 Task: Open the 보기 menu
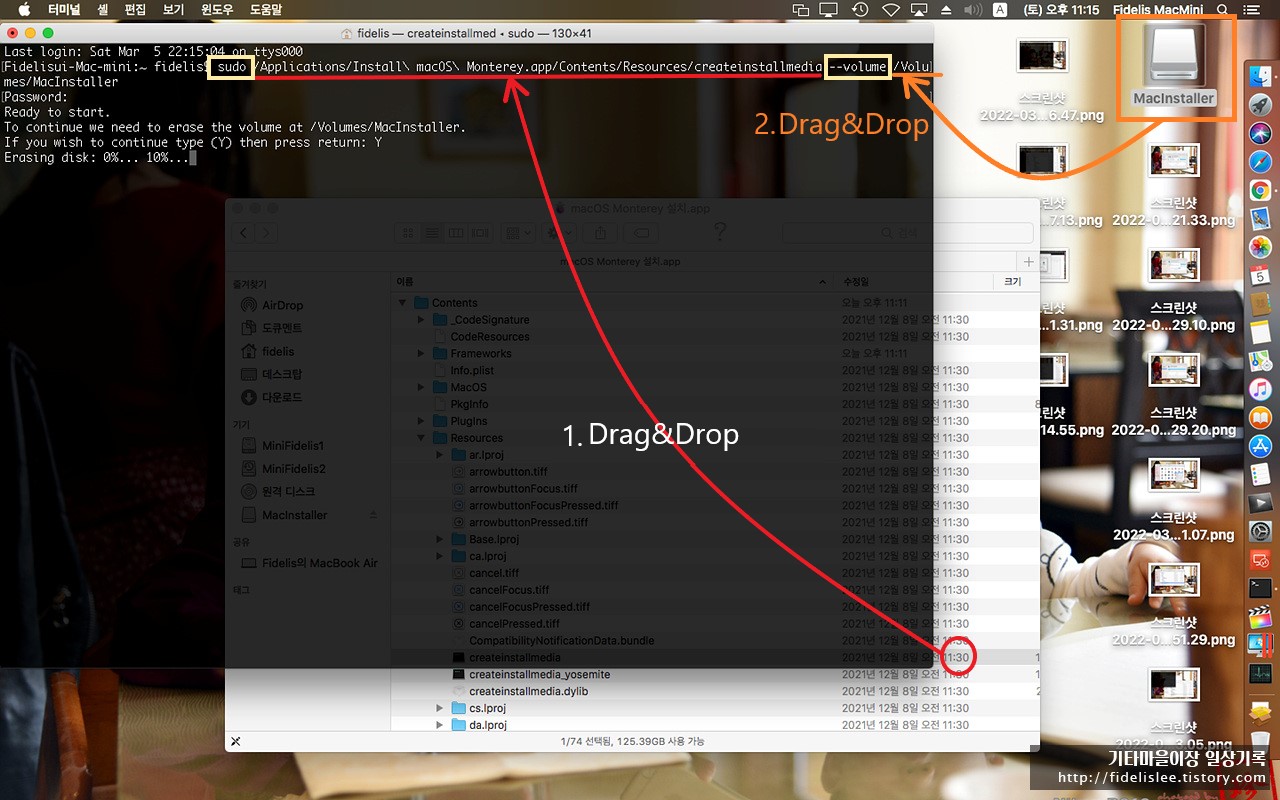174,10
